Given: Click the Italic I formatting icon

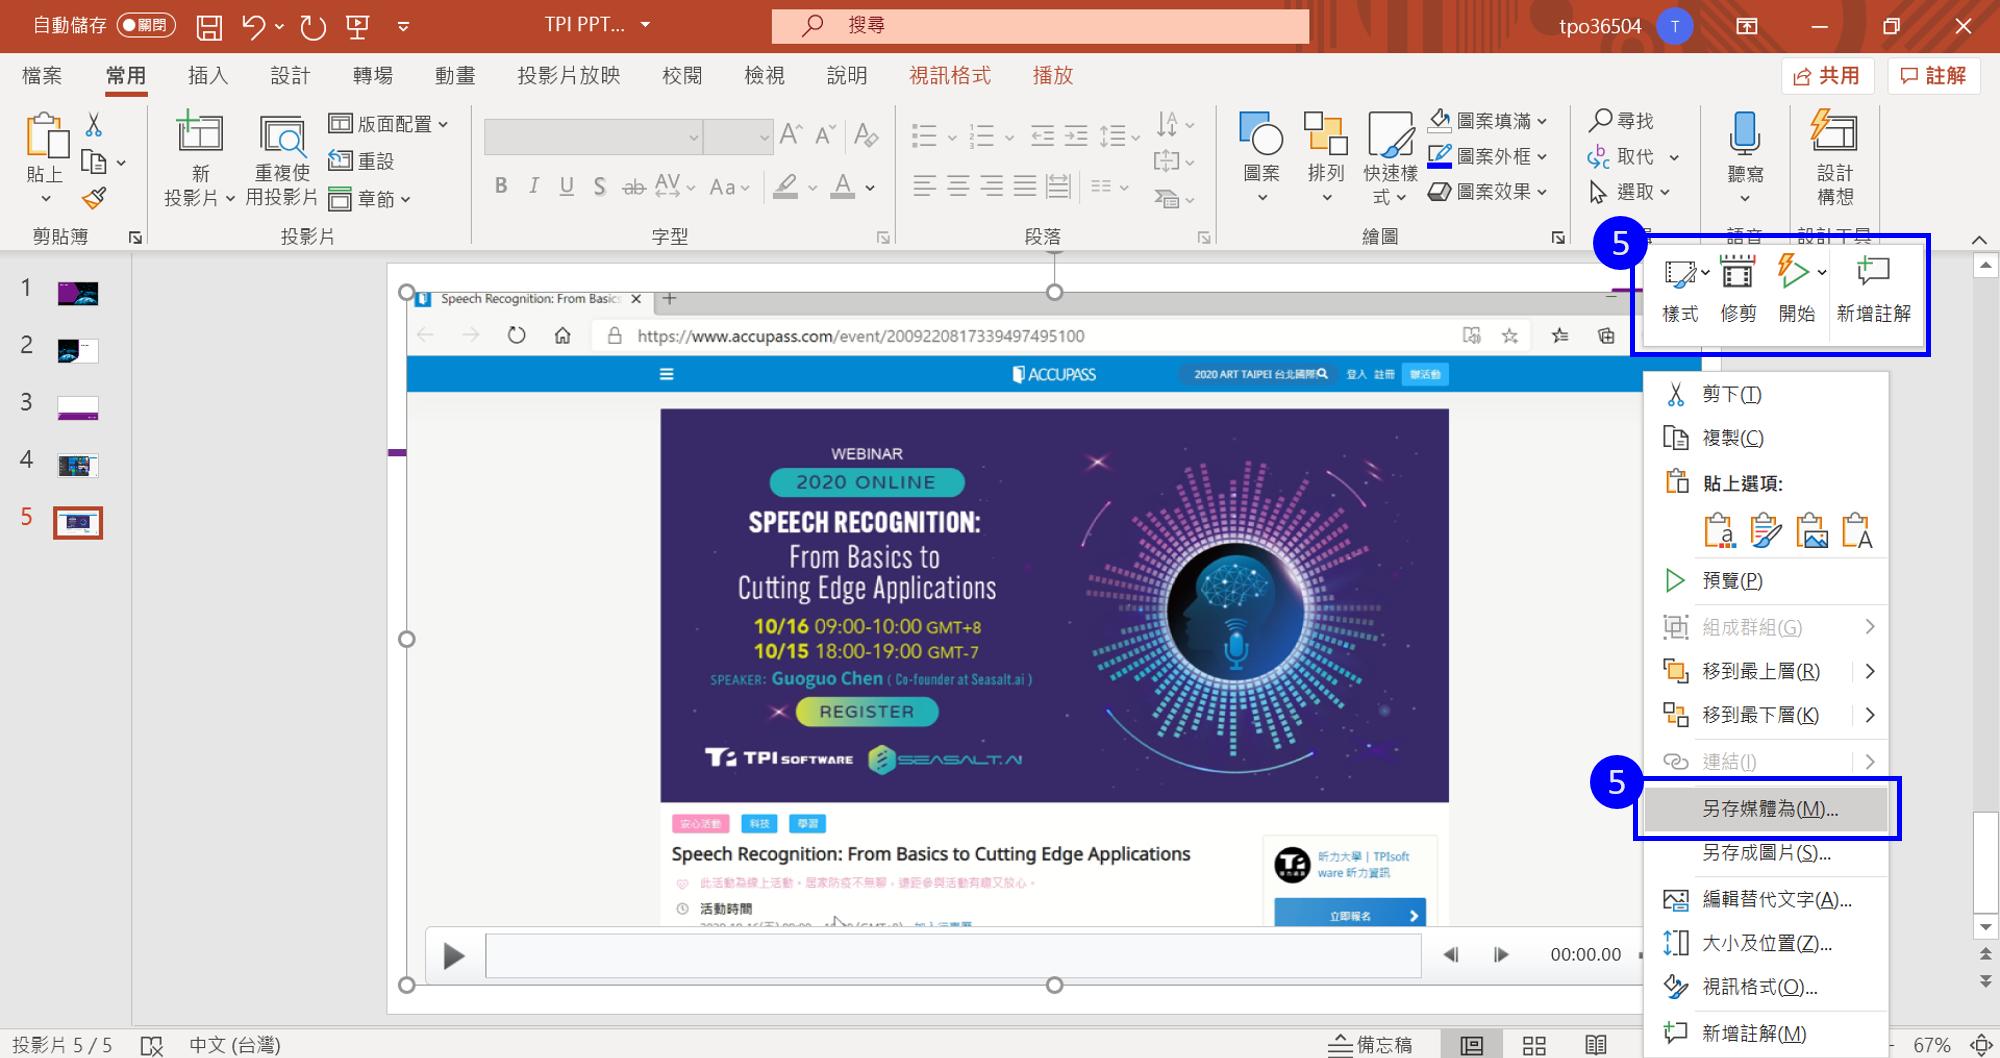Looking at the screenshot, I should (x=534, y=186).
